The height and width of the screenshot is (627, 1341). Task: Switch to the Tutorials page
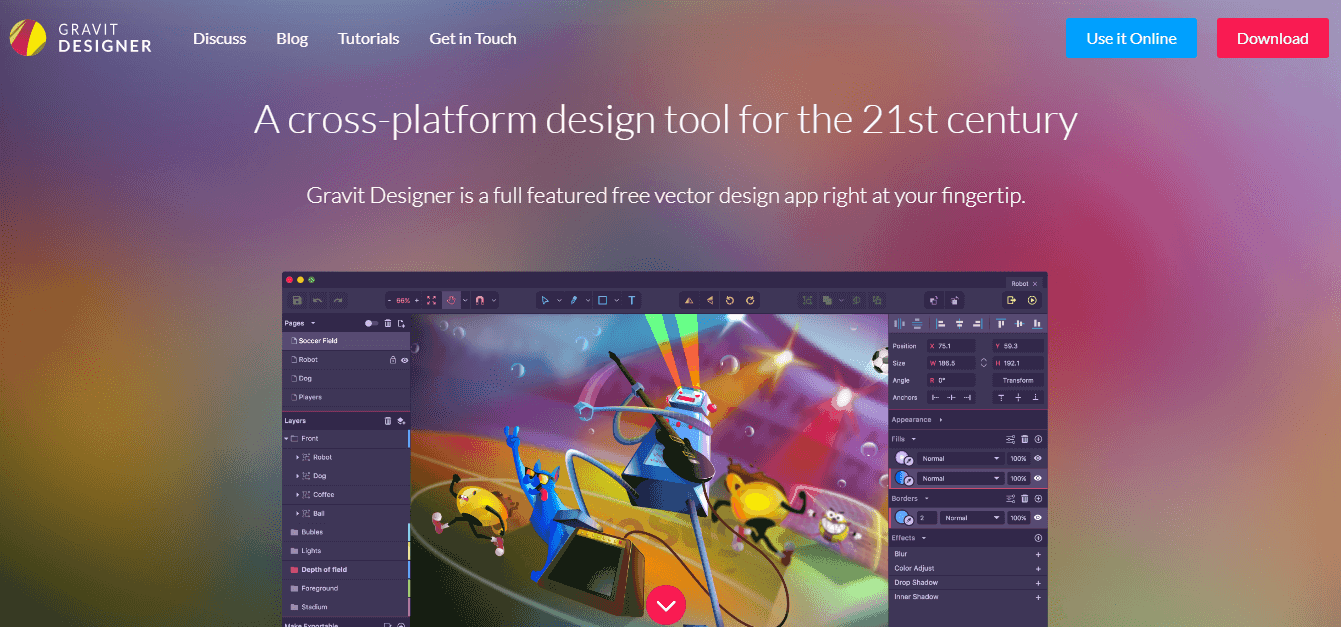click(x=368, y=38)
